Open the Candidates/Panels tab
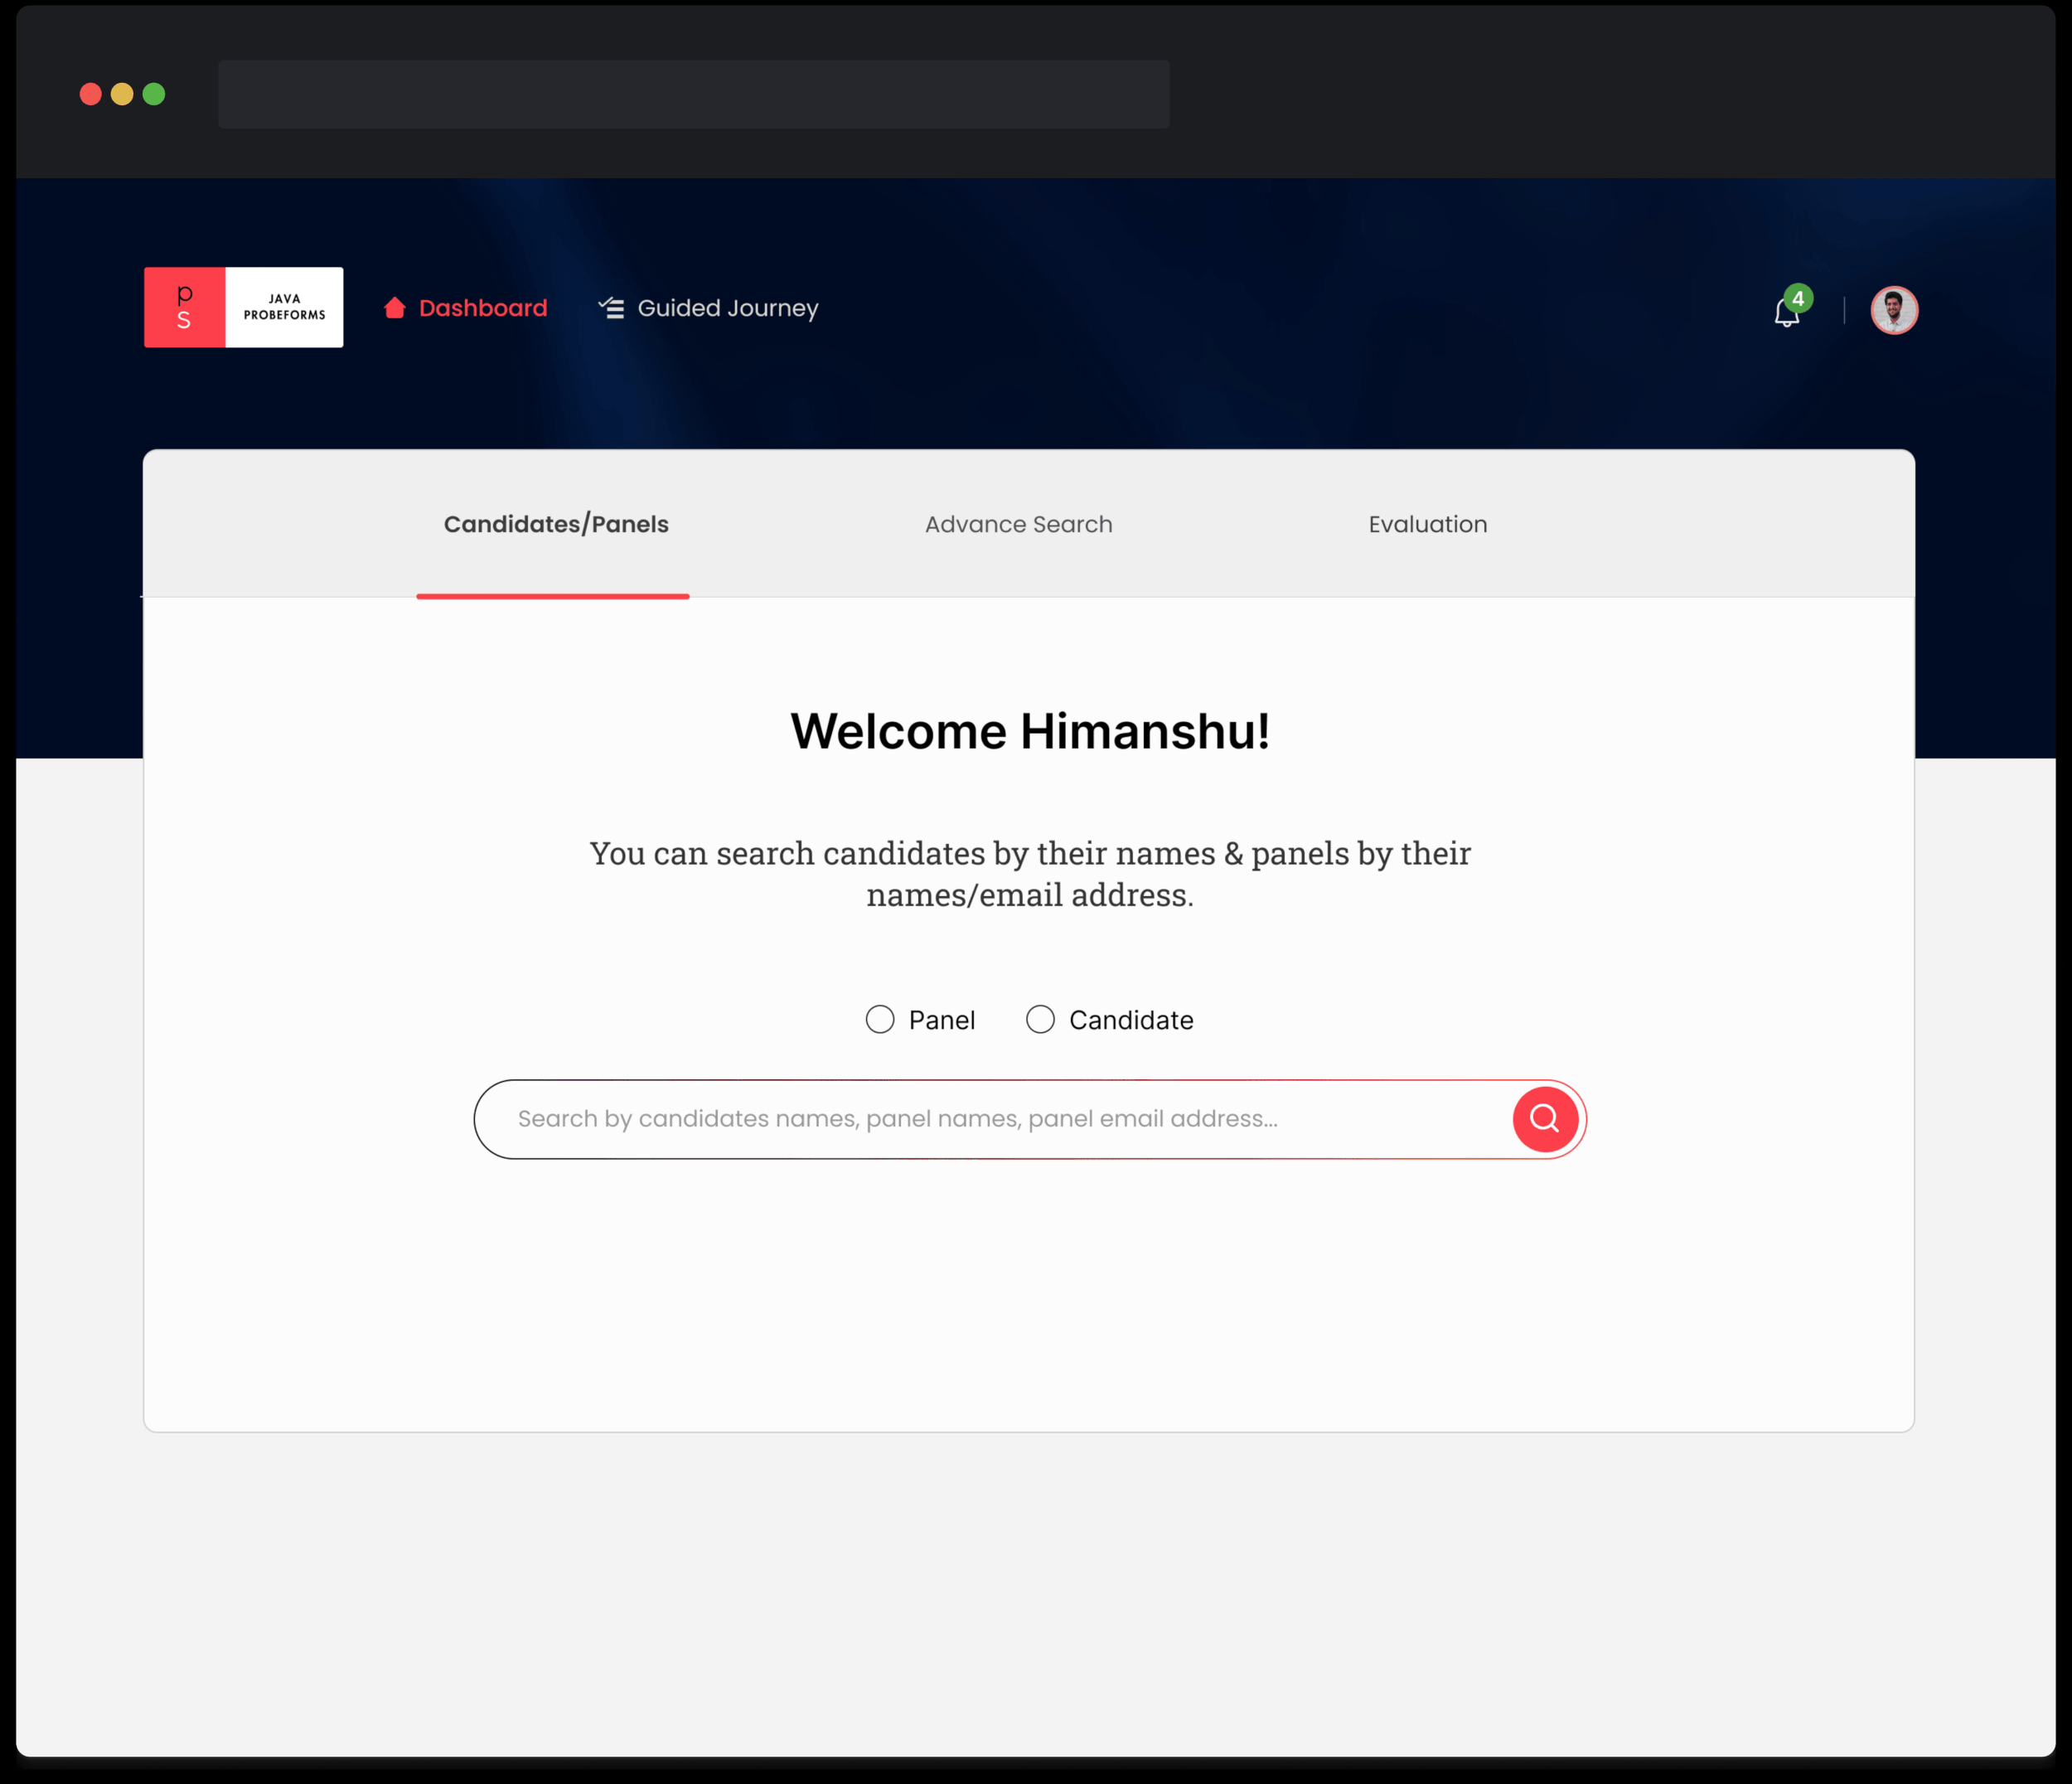Viewport: 2072px width, 1784px height. [556, 524]
